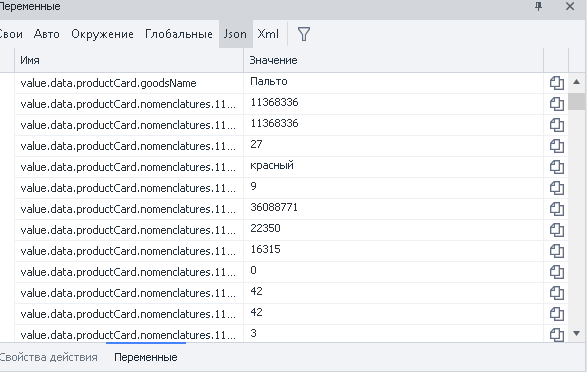
Task: Copy value in the Пальто row
Action: pyautogui.click(x=556, y=83)
